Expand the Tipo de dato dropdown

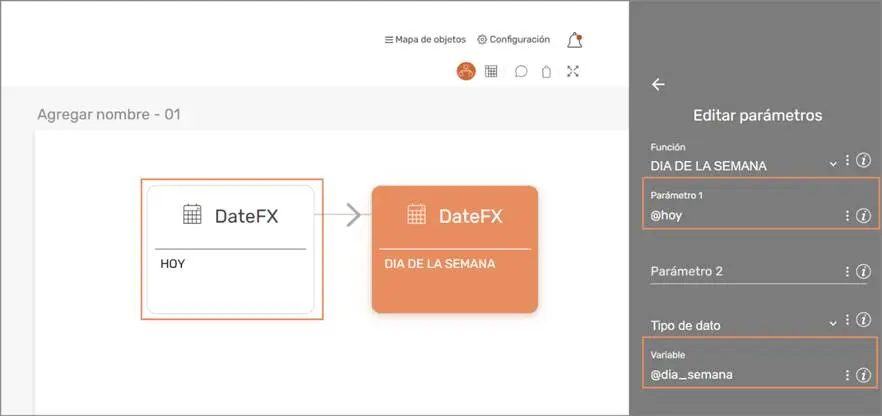pyautogui.click(x=832, y=324)
